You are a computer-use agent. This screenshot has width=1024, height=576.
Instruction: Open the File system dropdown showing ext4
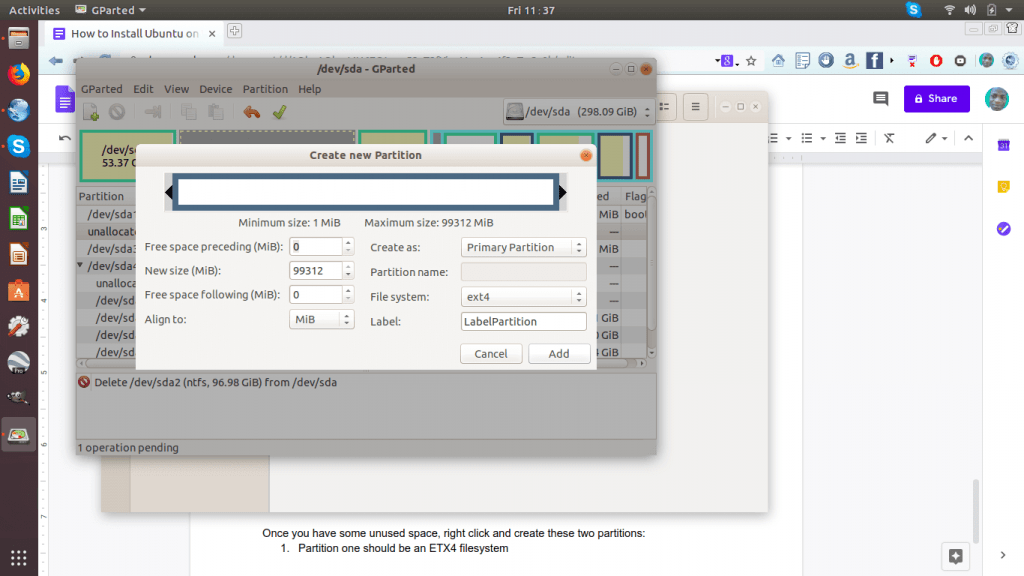523,296
